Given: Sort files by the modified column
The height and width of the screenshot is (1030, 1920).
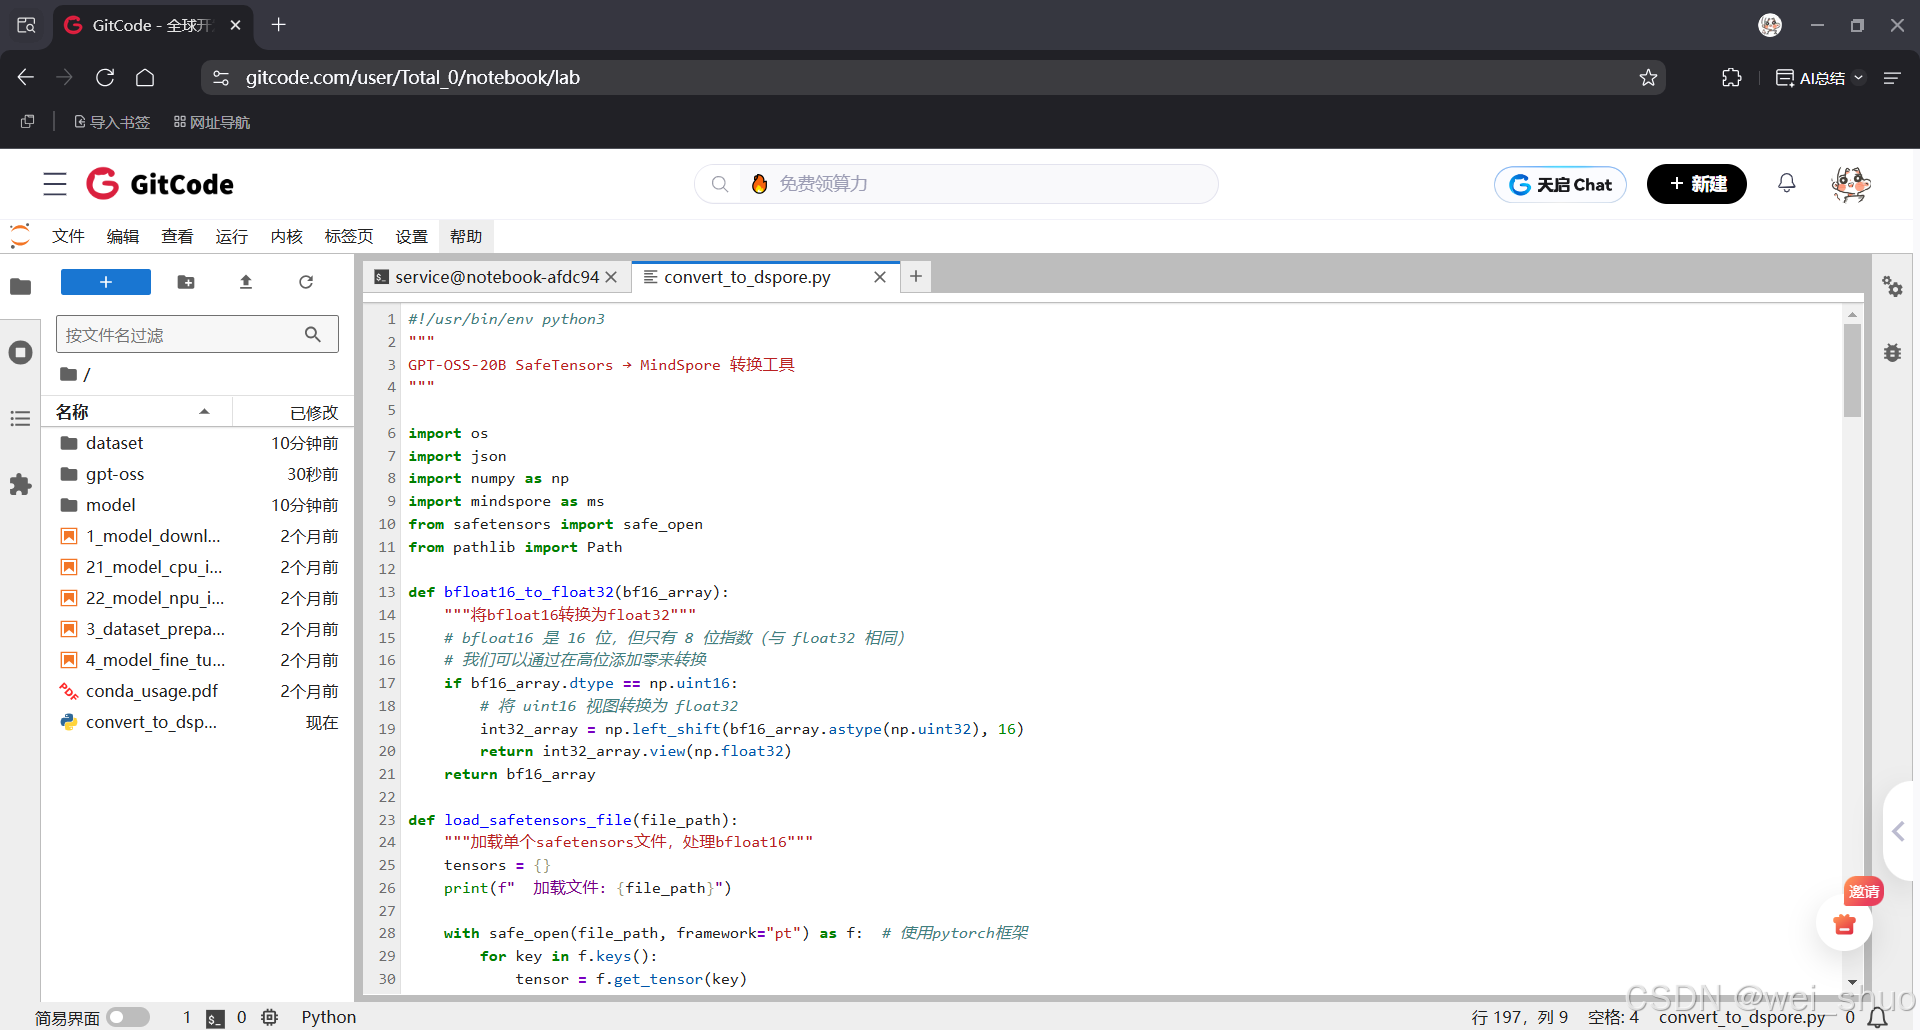Looking at the screenshot, I should tap(293, 412).
